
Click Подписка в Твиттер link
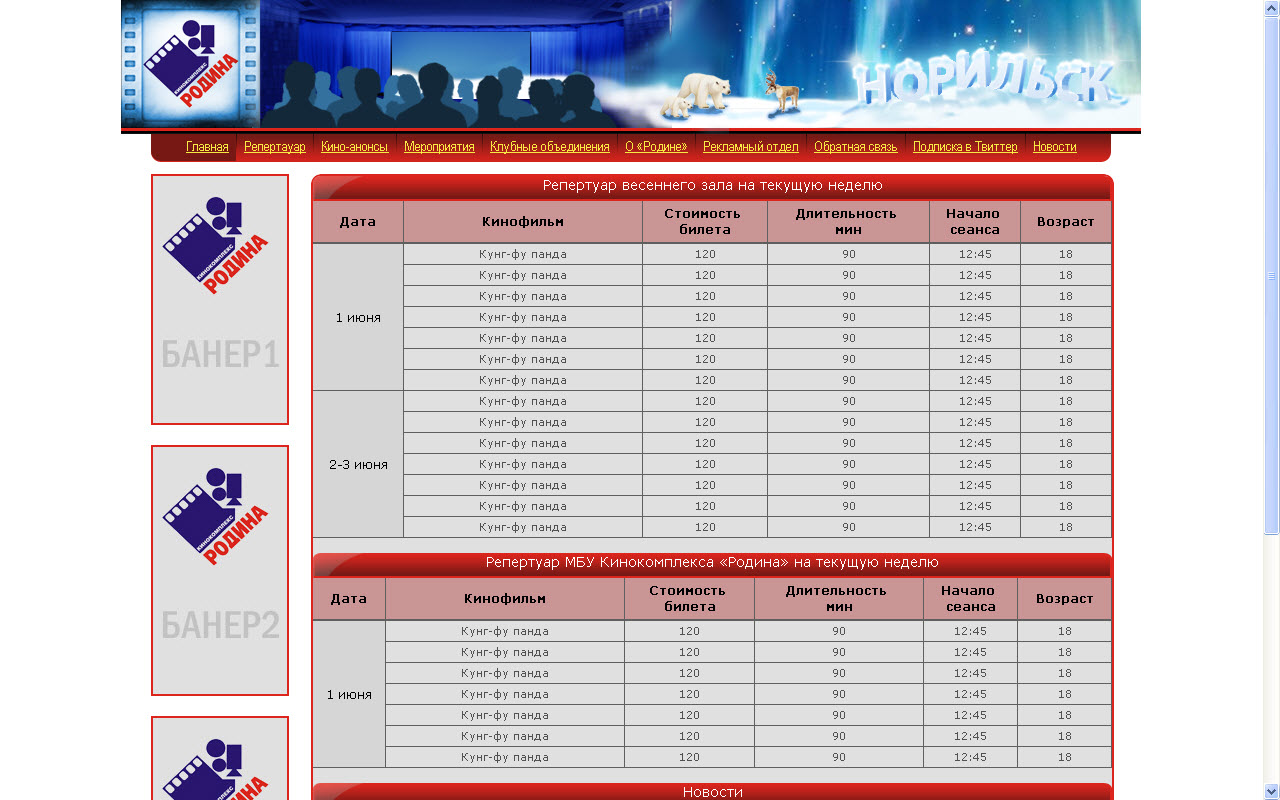(x=964, y=147)
